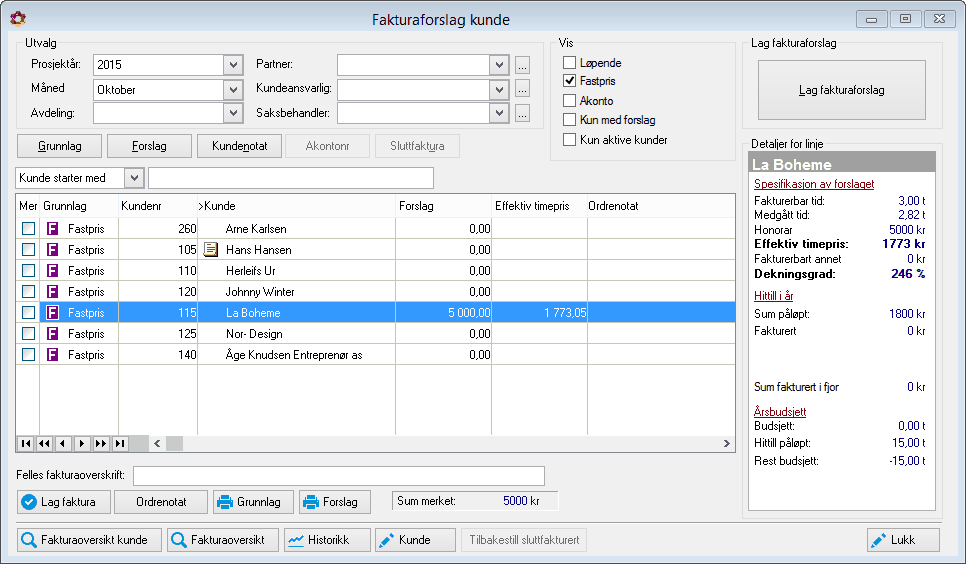Open Kunde edit button
The width and height of the screenshot is (966, 564).
pos(415,540)
